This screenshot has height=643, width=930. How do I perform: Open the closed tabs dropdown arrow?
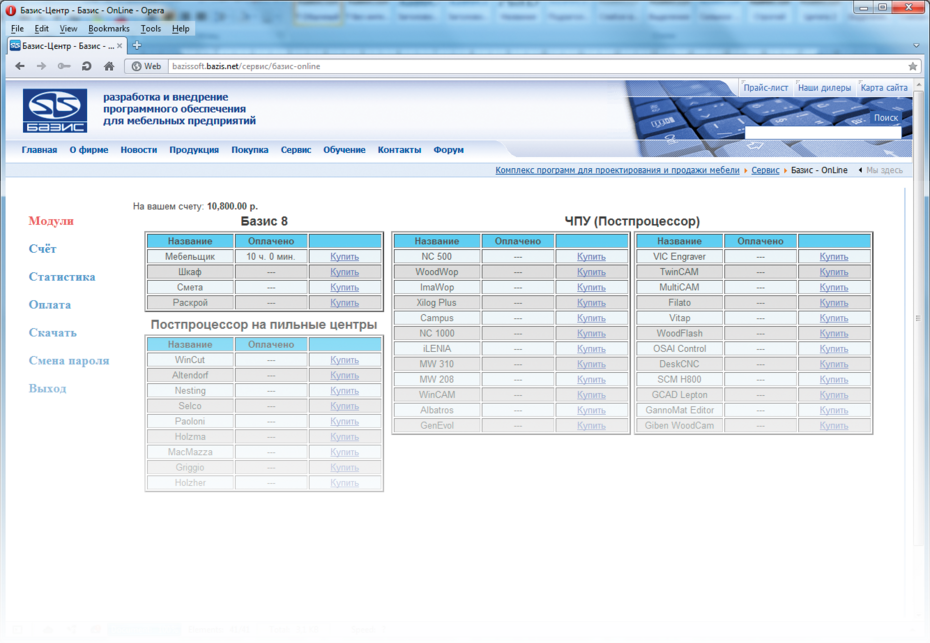916,46
